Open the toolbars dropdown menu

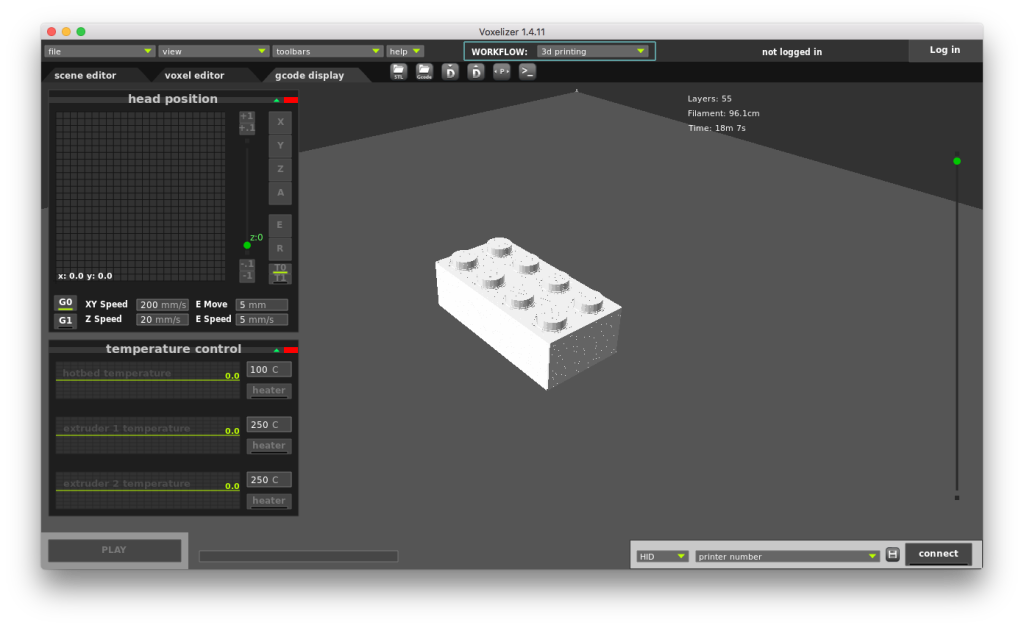point(327,51)
